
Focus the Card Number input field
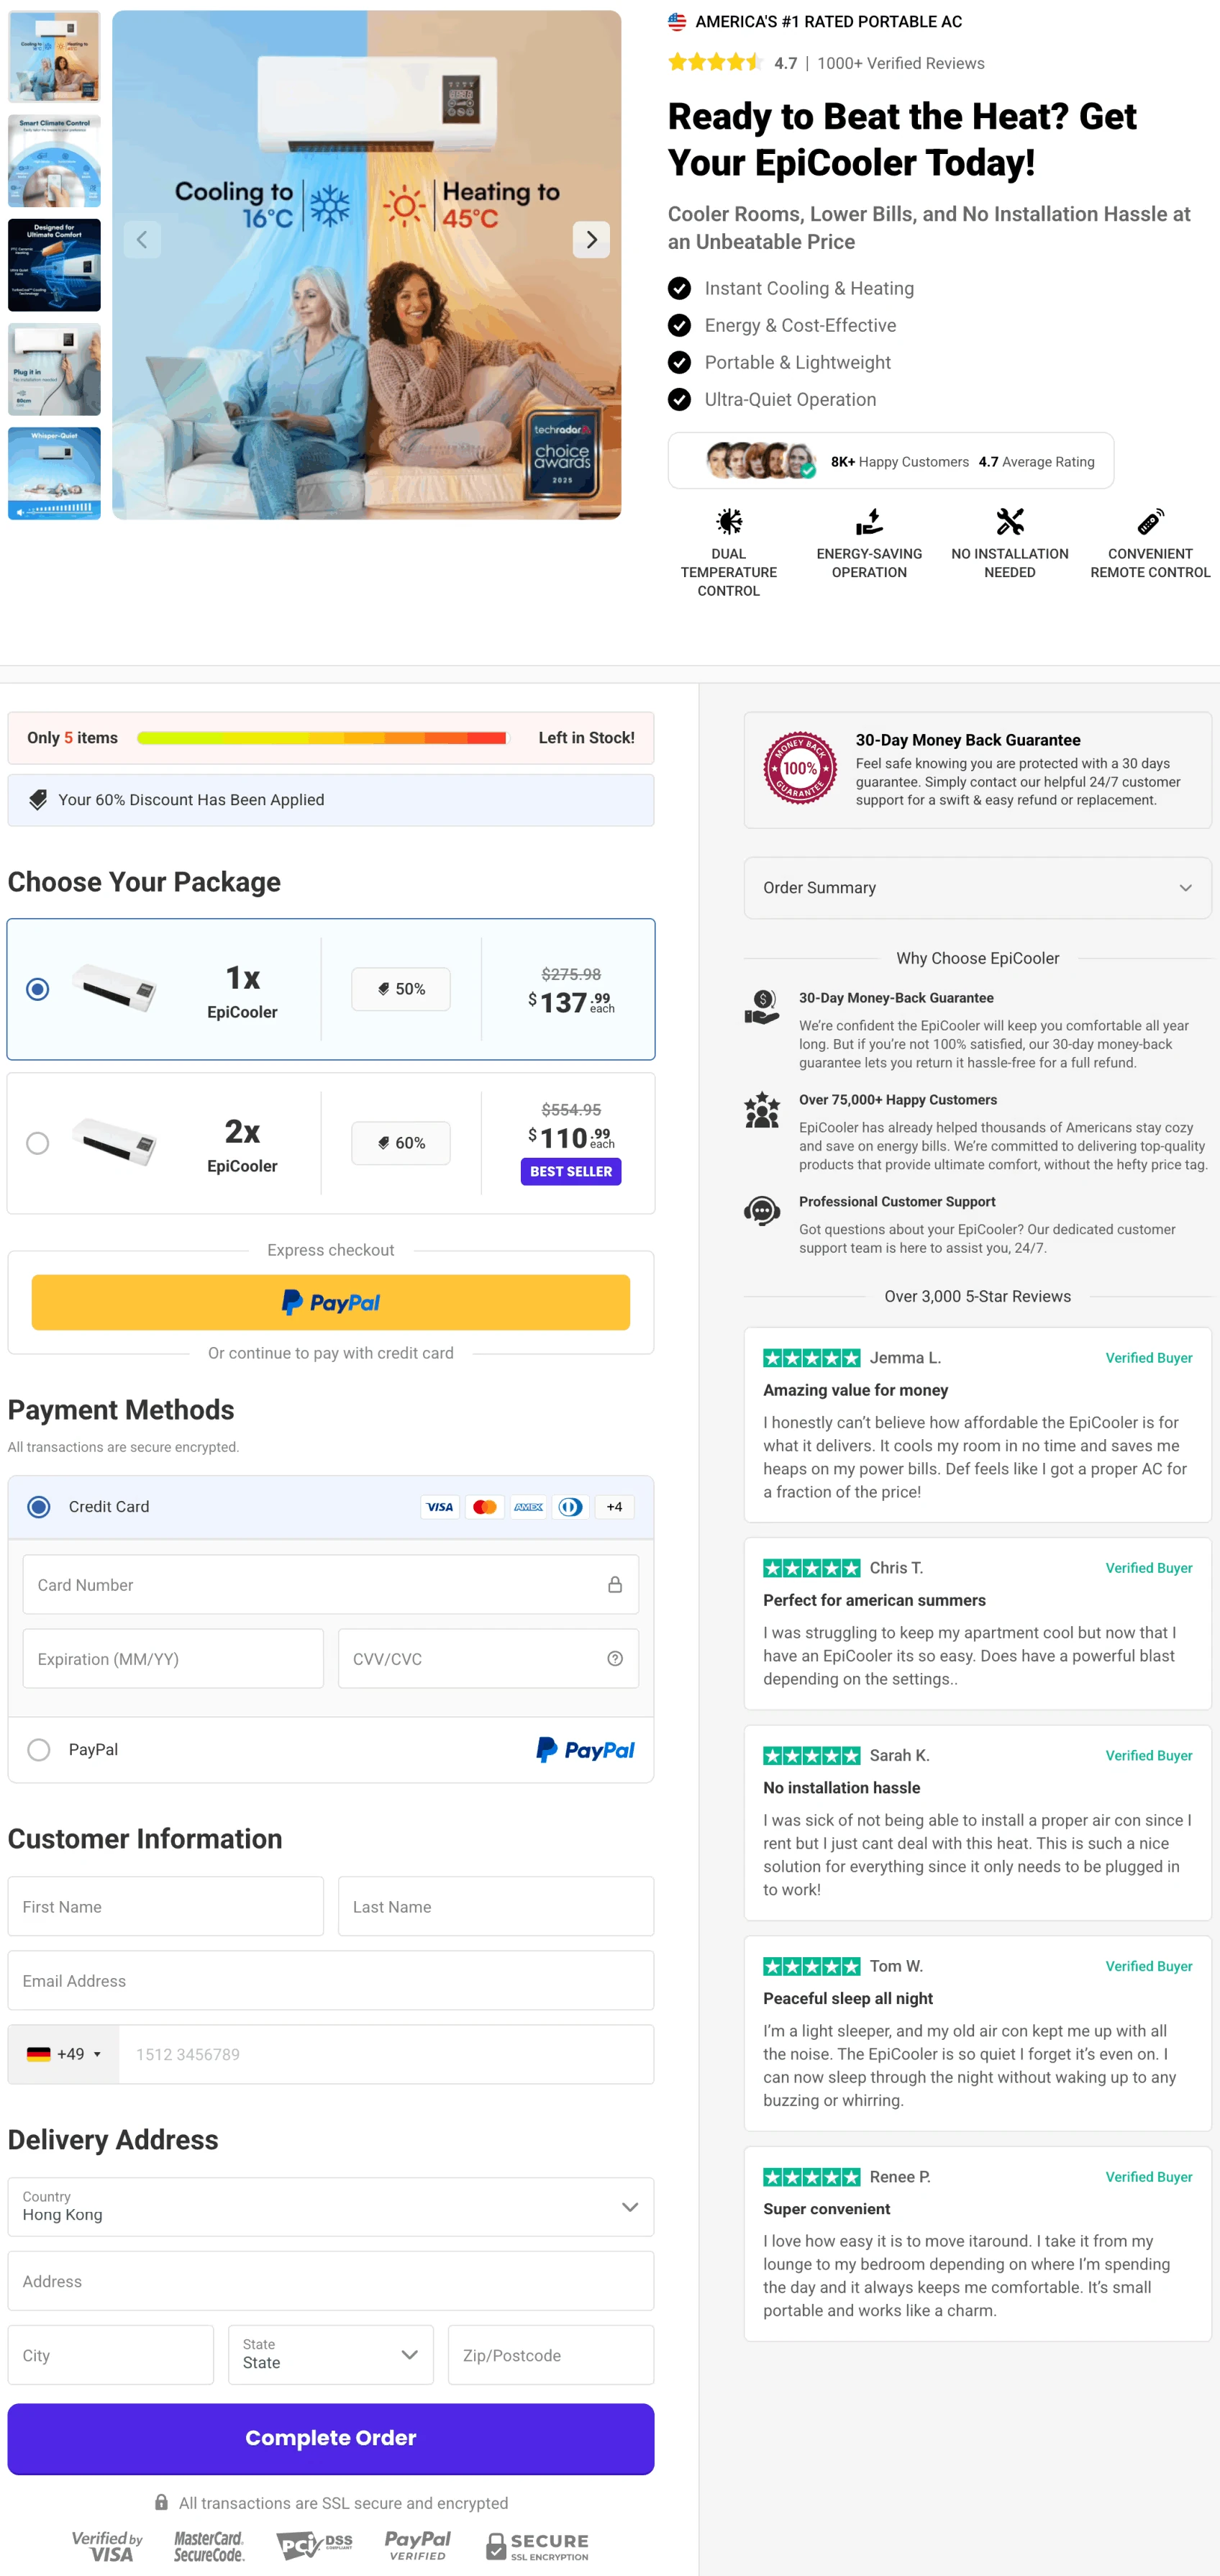tap(331, 1584)
